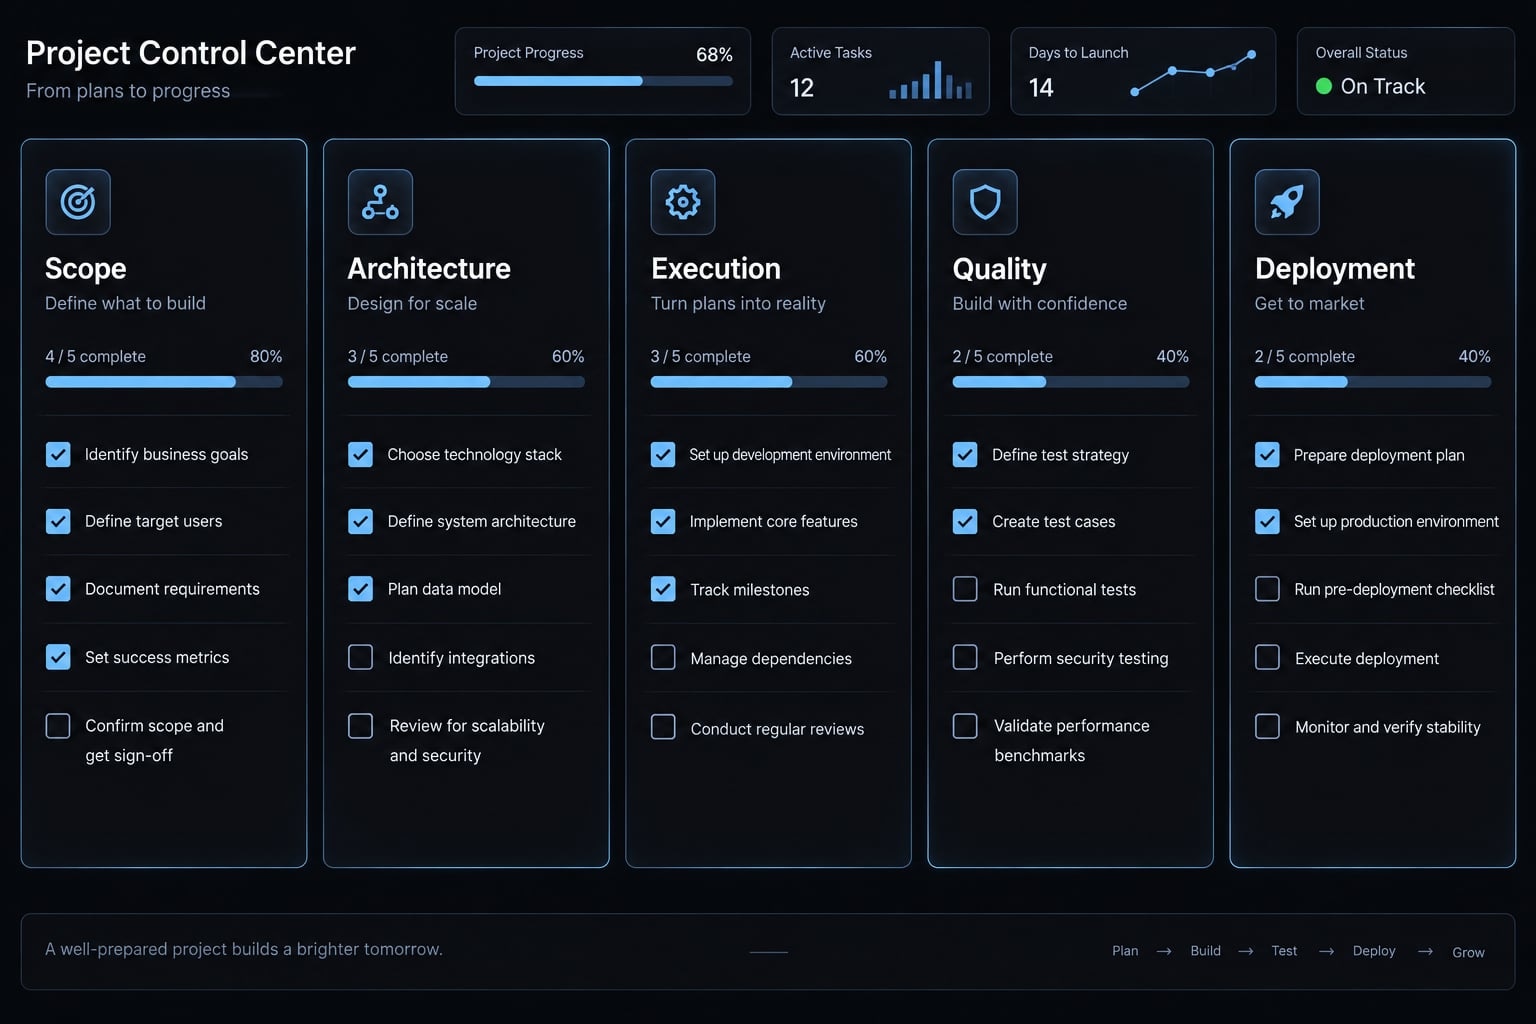
Task: Click the Active Tasks bar chart icon
Action: tap(931, 80)
